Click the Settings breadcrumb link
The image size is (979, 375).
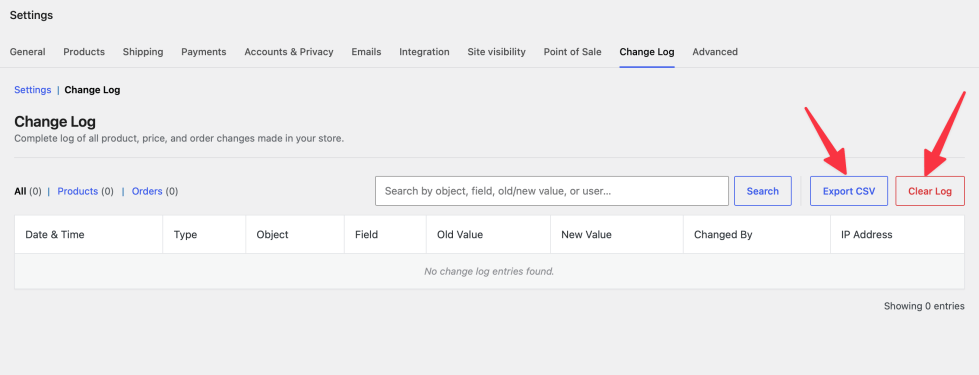(32, 90)
